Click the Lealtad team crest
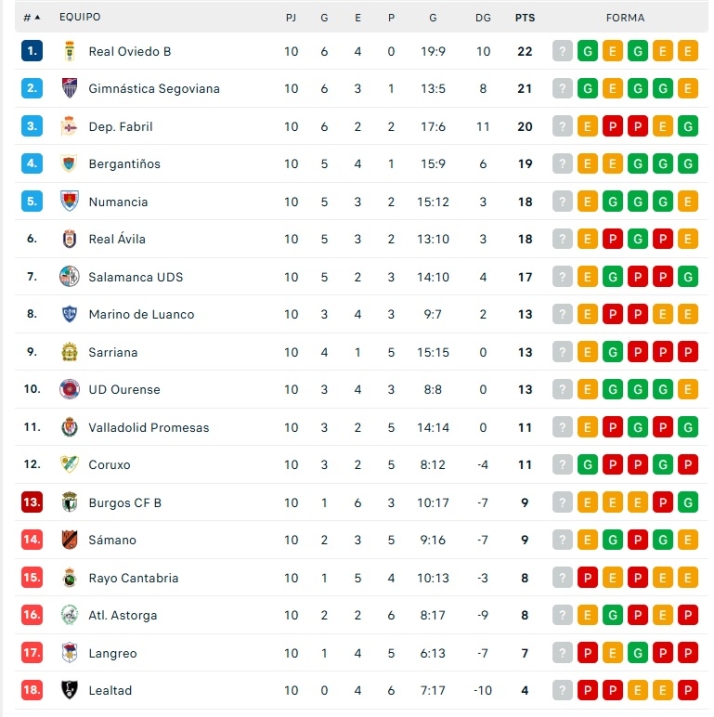The image size is (714, 717). coord(69,690)
